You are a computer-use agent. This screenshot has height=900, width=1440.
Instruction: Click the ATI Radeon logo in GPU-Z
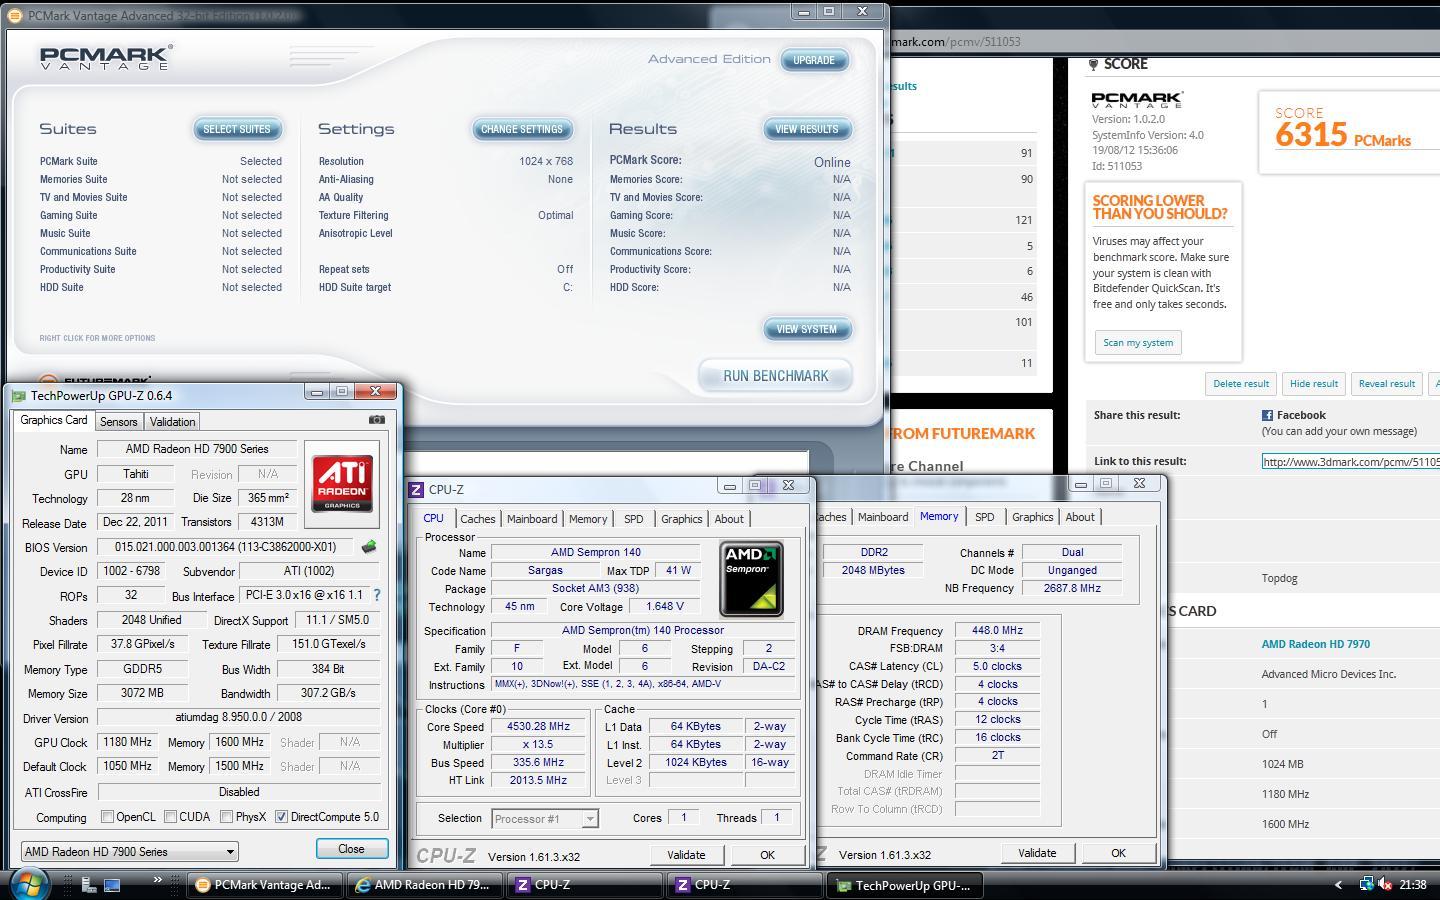[x=342, y=484]
